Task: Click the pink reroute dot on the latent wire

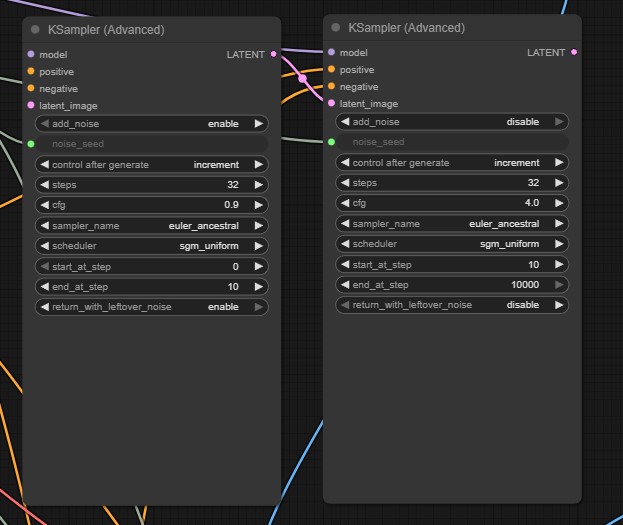Action: point(302,79)
